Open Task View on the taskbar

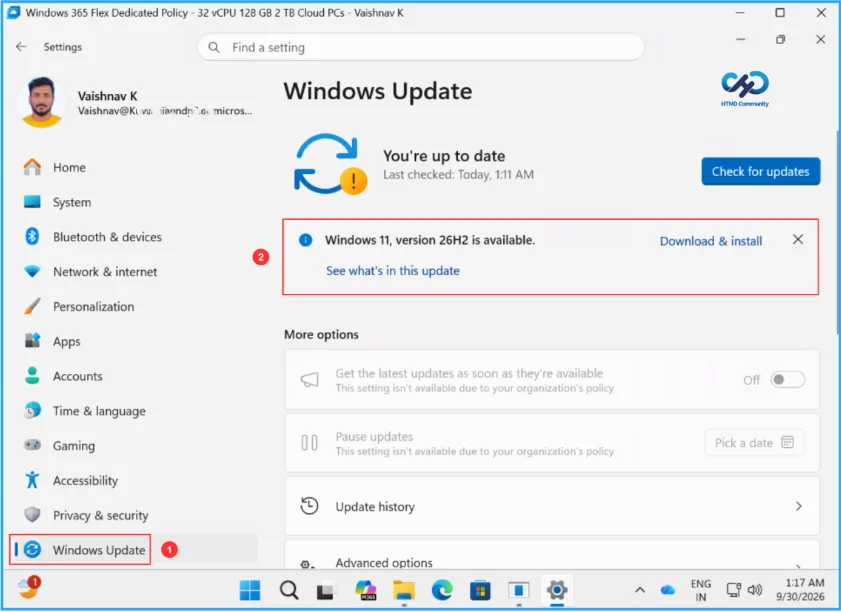(x=326, y=591)
